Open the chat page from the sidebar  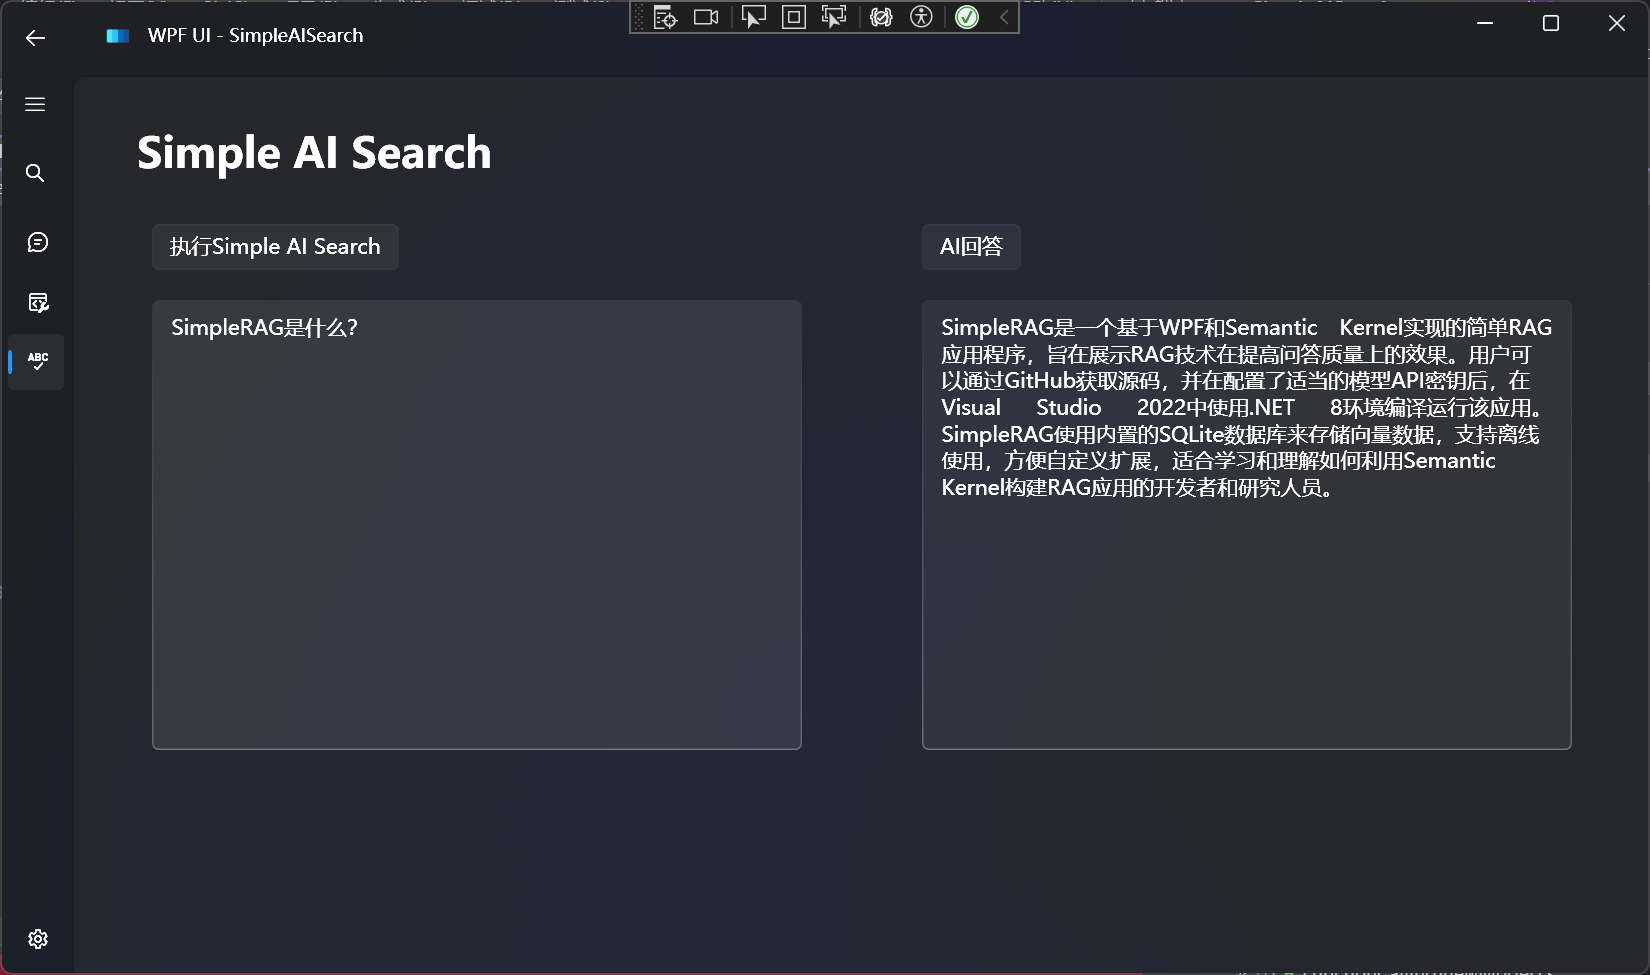37,242
